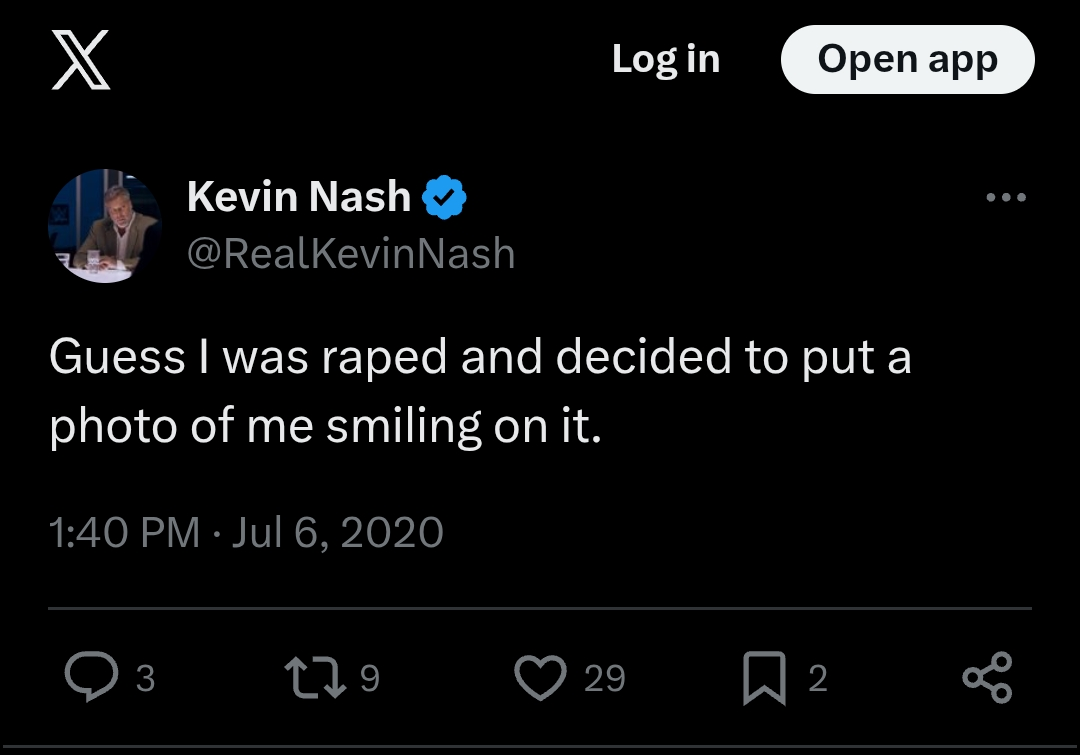Click the reply count of 3
Image resolution: width=1080 pixels, height=755 pixels.
point(145,679)
